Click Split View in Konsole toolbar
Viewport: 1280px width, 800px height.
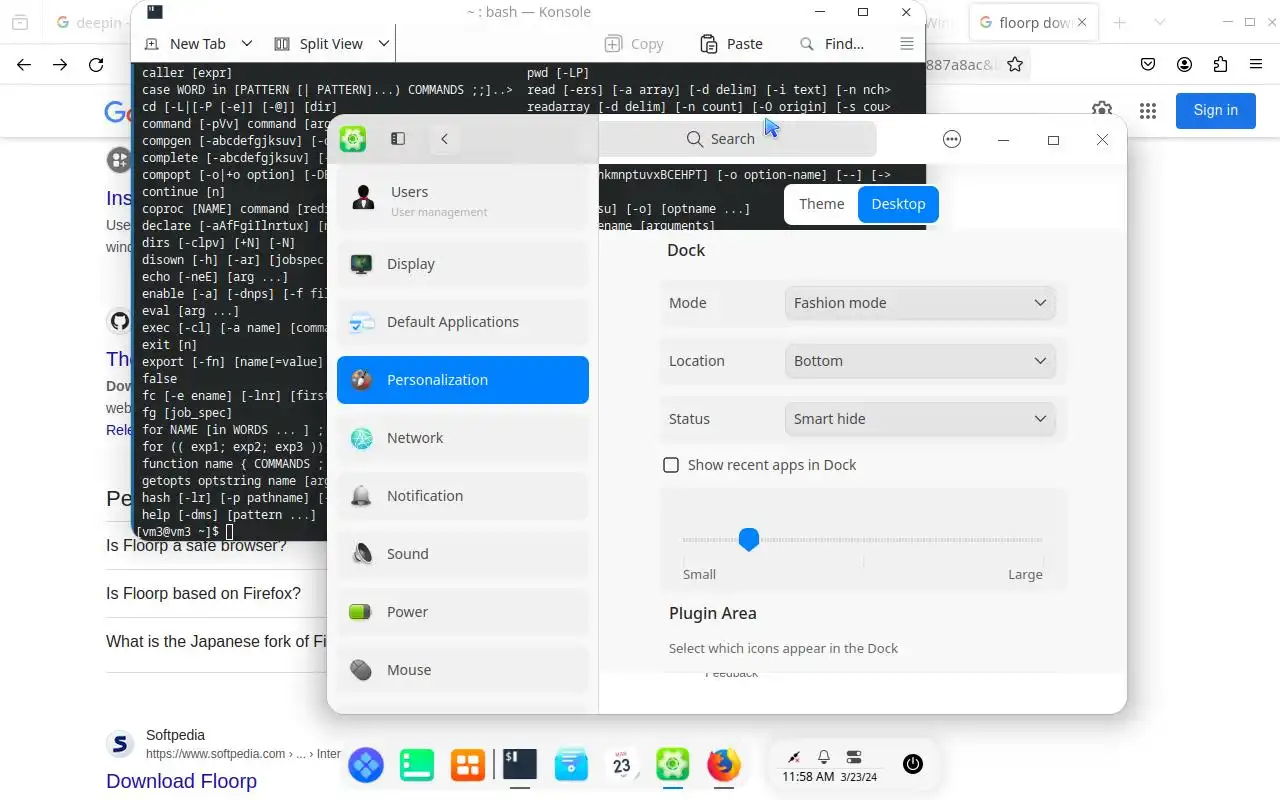coord(319,44)
